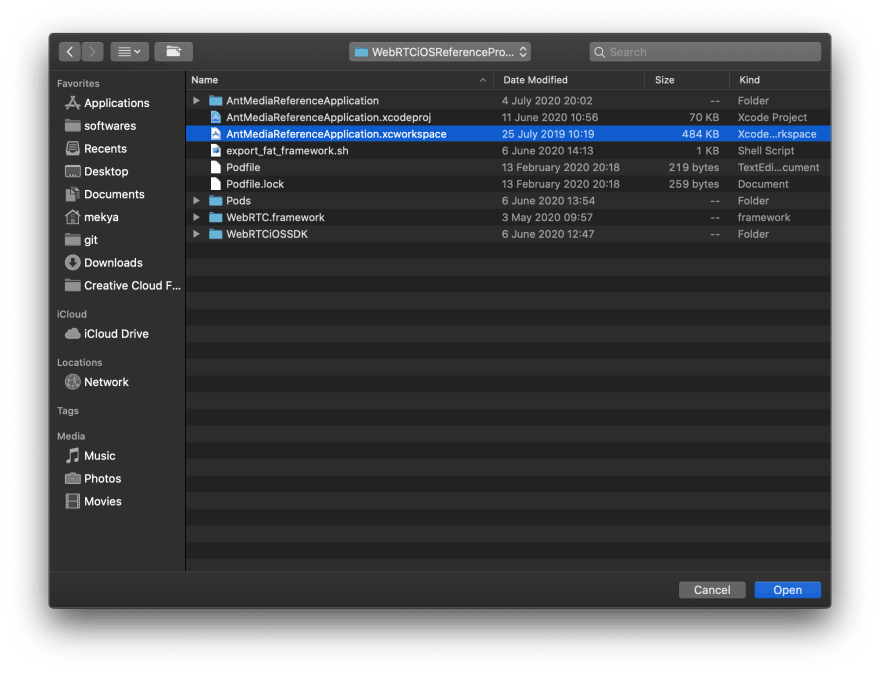
Task: Select the WebRTCiOSSDK folder icon
Action: click(x=216, y=234)
